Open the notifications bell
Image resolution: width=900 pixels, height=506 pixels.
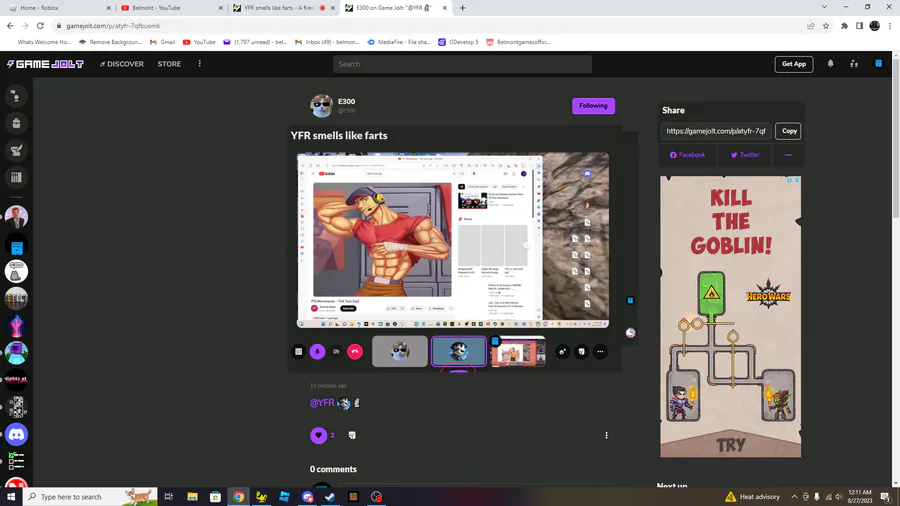831,64
